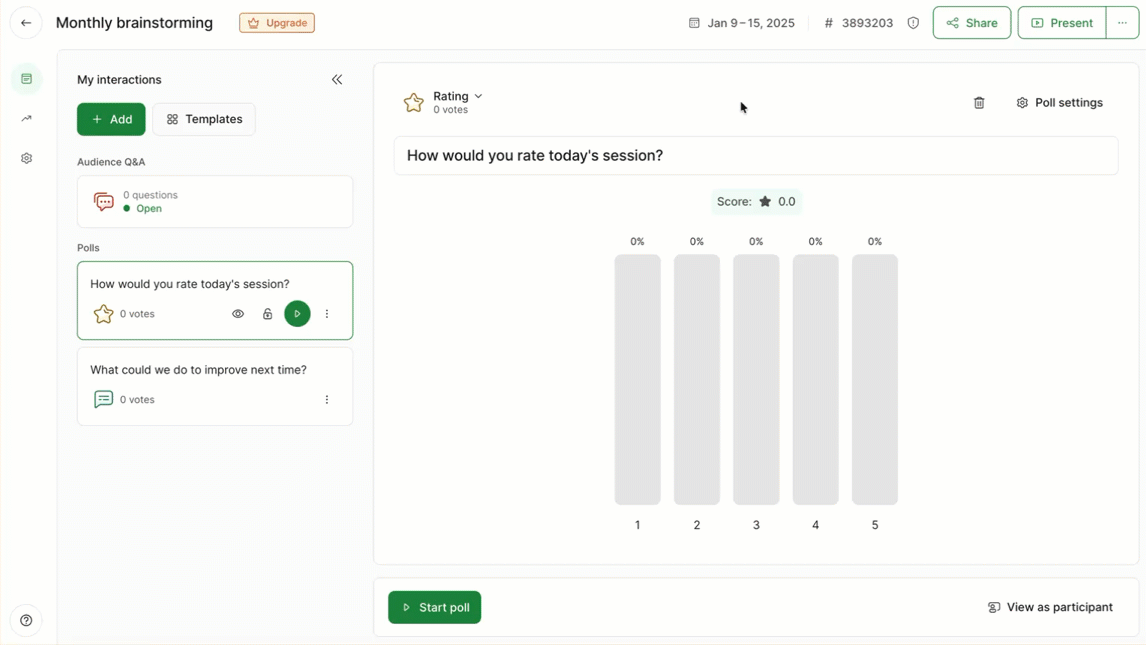
Task: Click the Upgrade button
Action: tap(277, 23)
